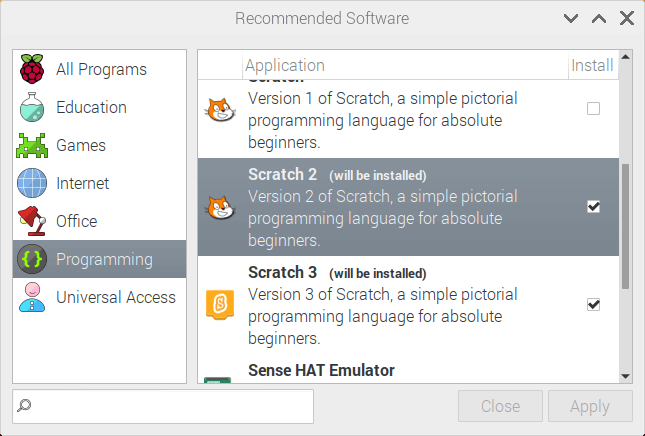Click the Application column header
645x436 pixels.
pos(405,65)
